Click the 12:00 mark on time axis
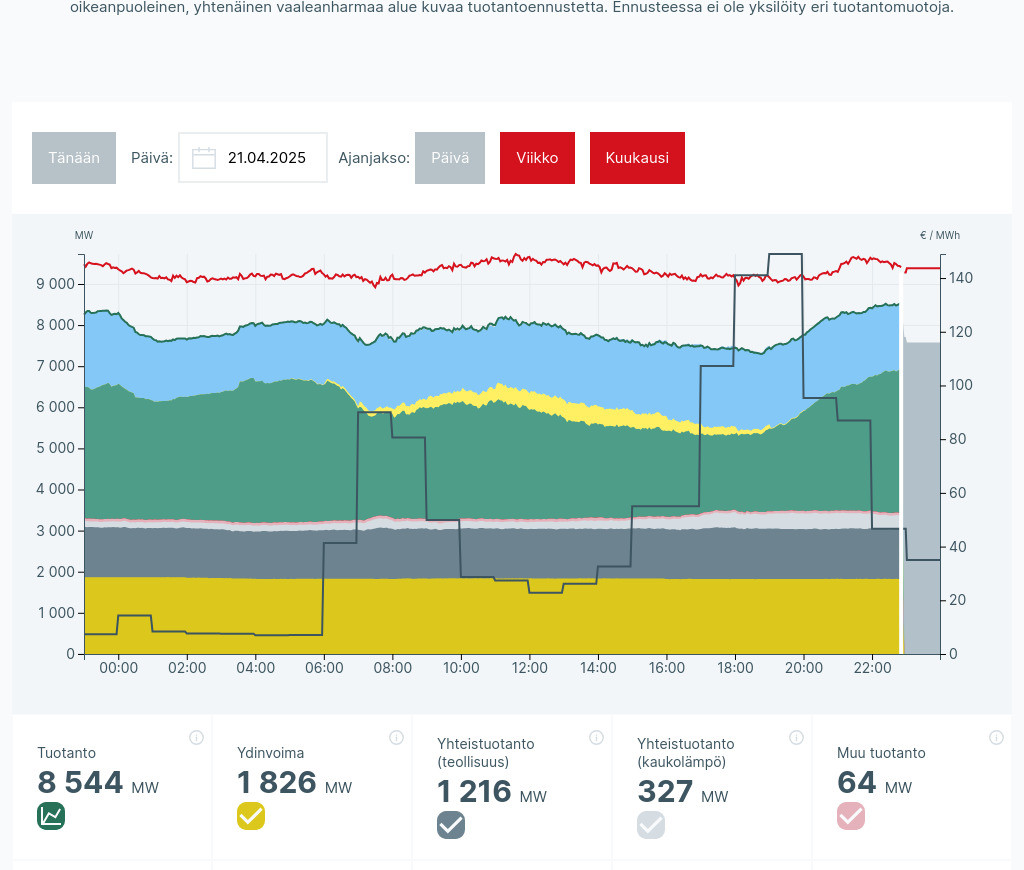 pos(529,668)
